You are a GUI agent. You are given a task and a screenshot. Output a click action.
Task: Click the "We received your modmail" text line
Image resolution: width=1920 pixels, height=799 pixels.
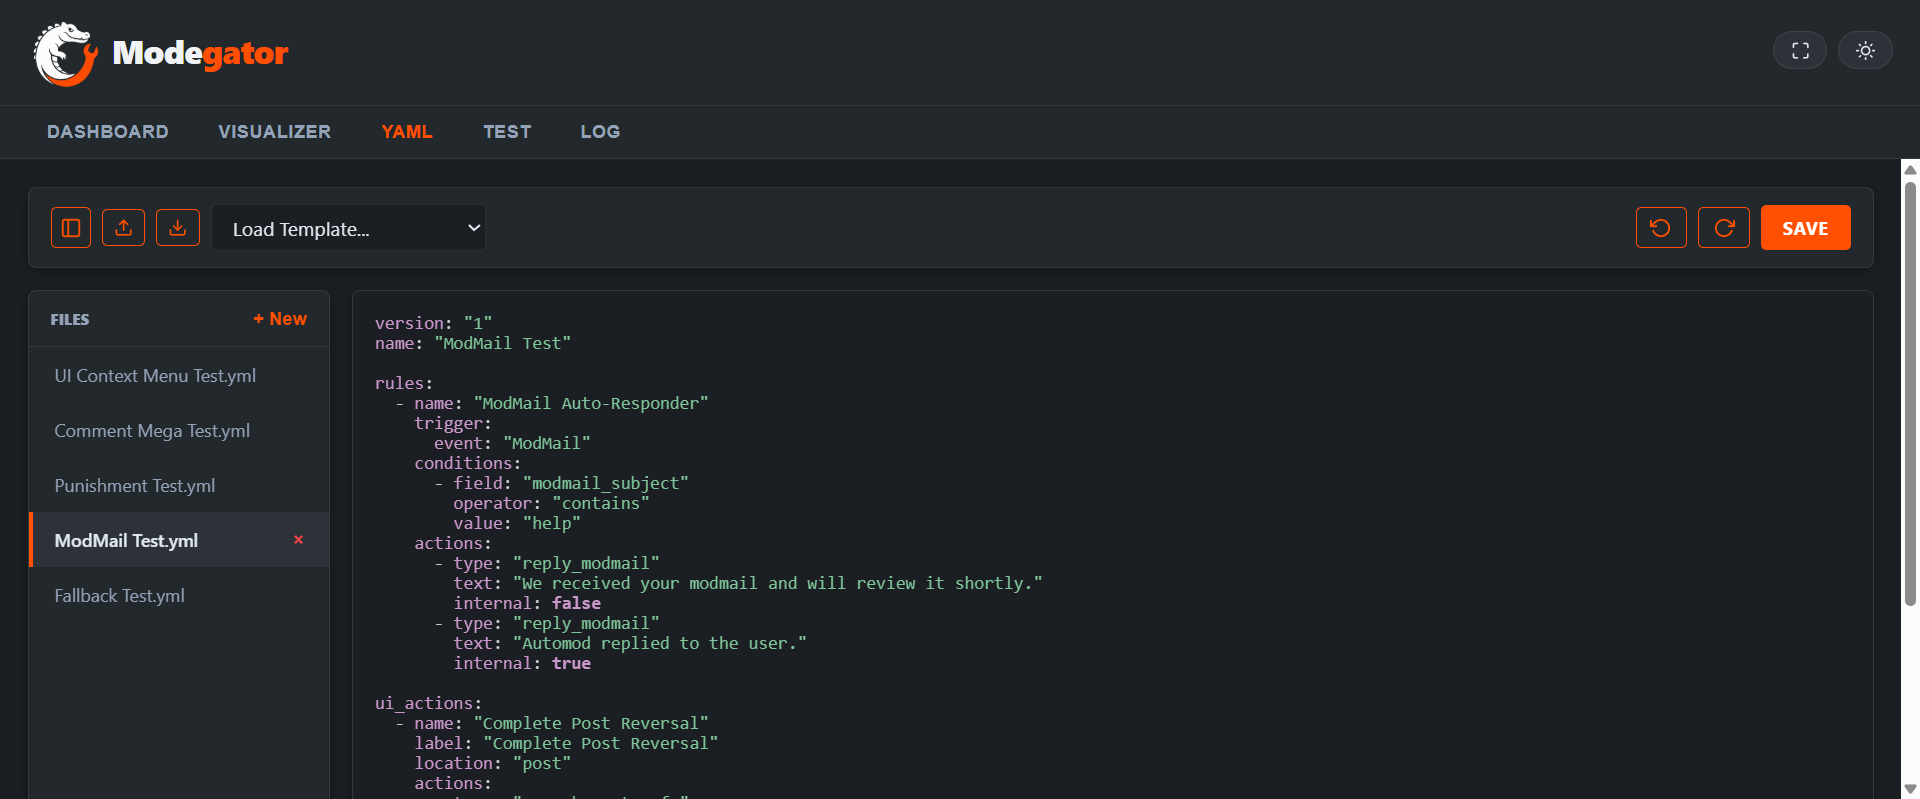click(748, 583)
